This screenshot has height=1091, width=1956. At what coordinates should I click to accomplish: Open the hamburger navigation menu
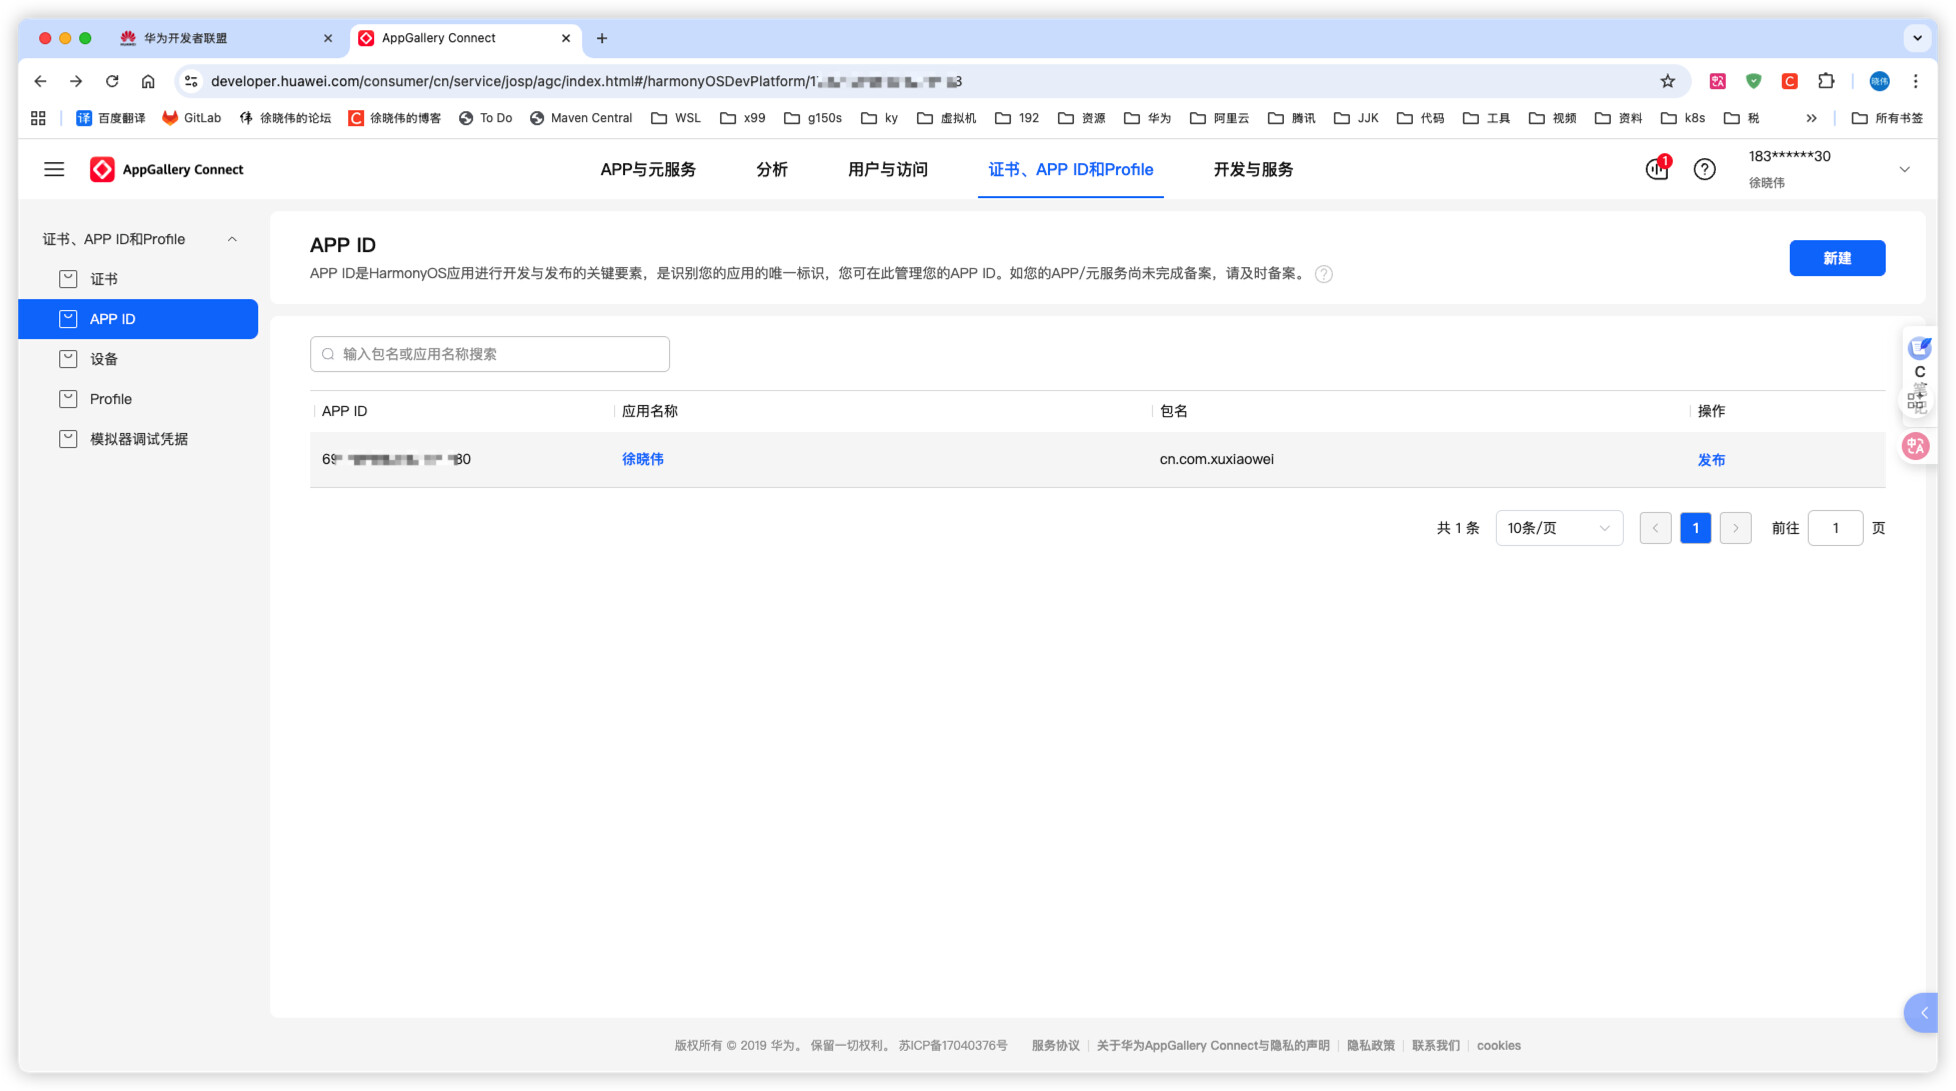tap(54, 170)
